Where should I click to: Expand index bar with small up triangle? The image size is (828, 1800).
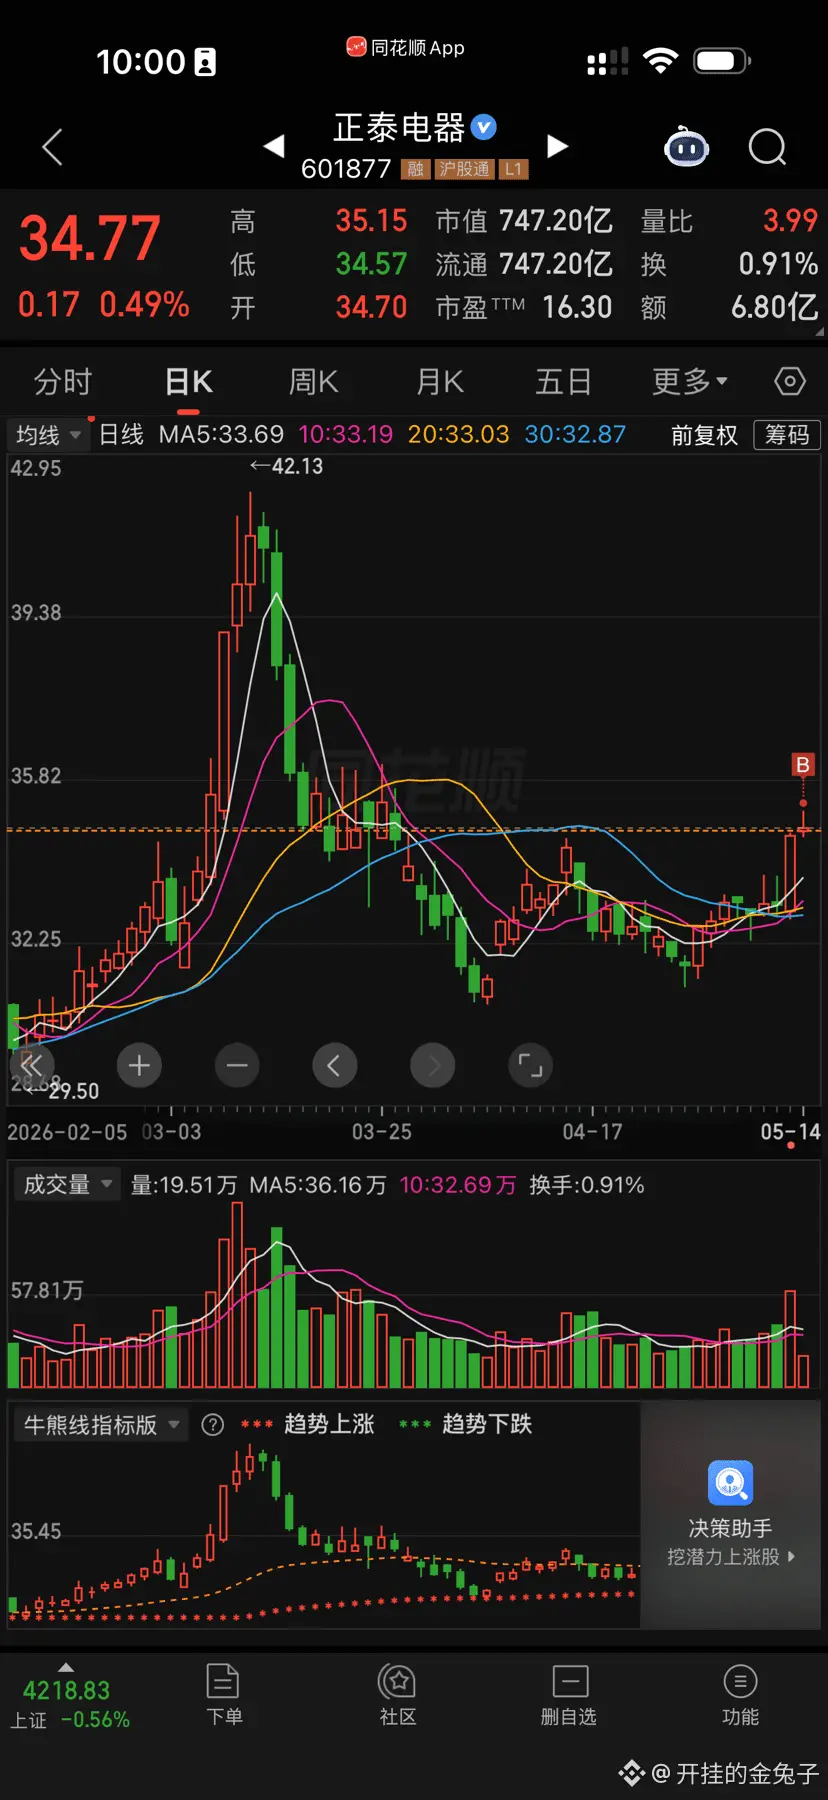click(x=66, y=1667)
